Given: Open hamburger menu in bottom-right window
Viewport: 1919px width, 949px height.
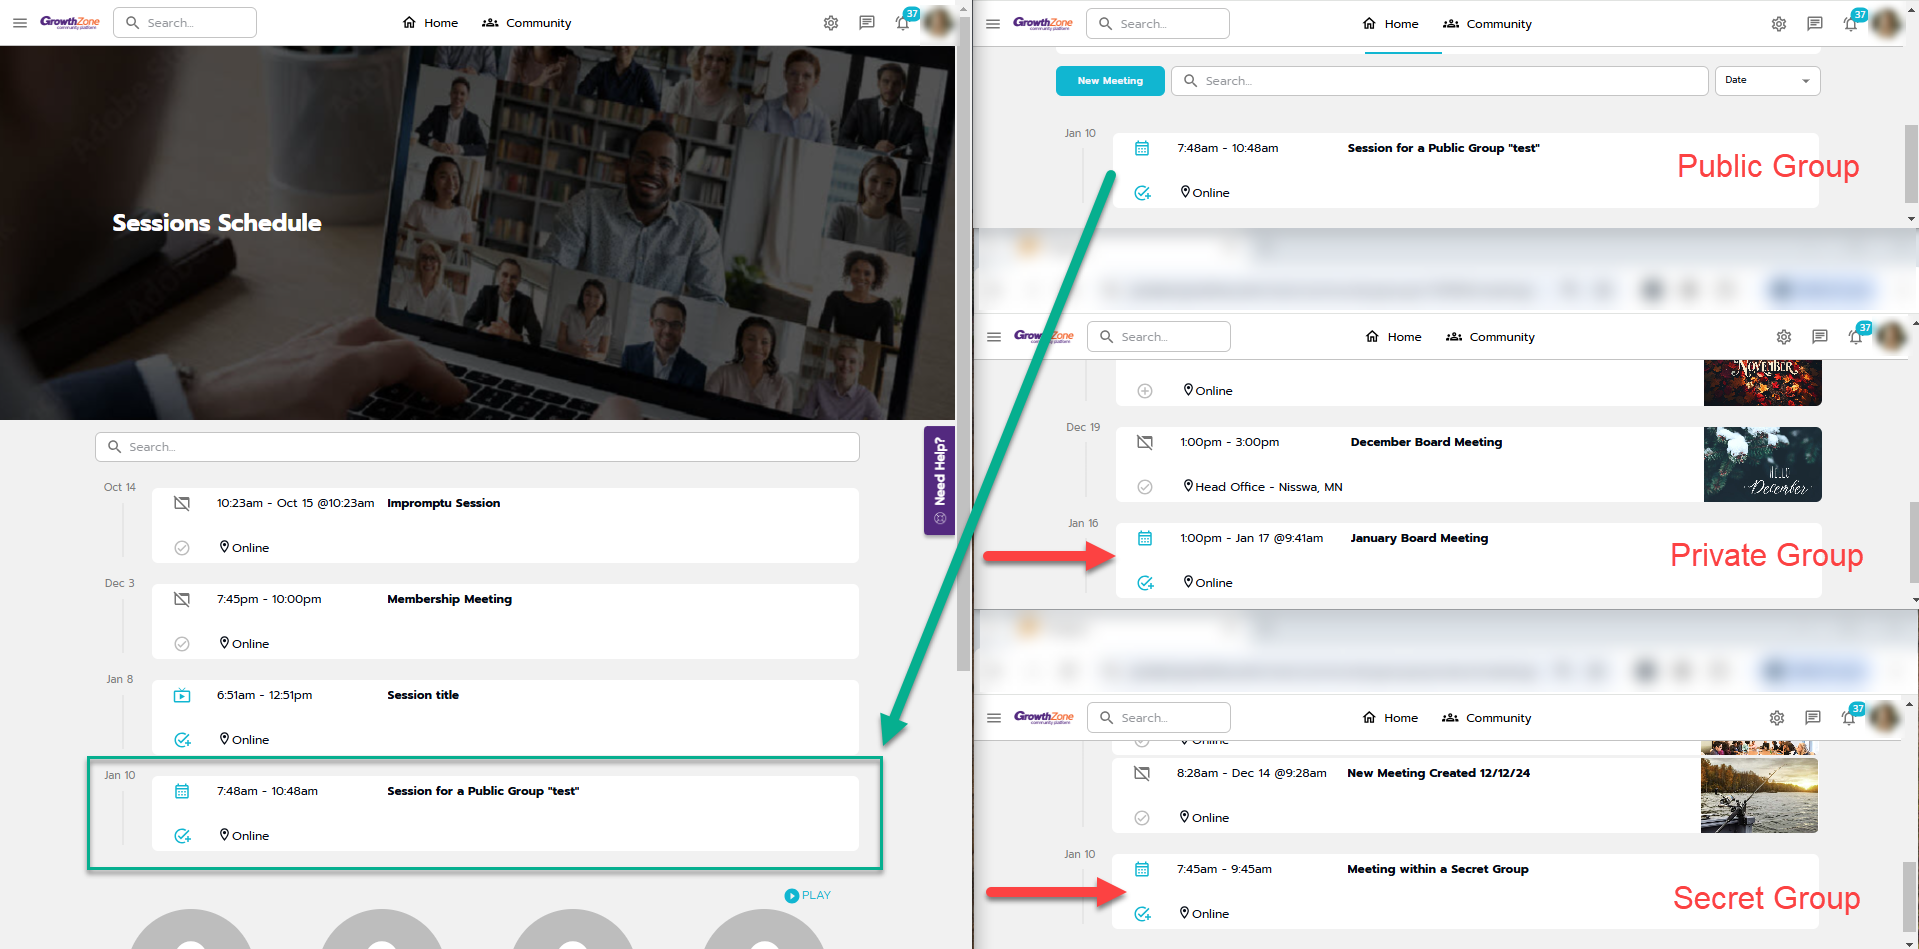Looking at the screenshot, I should click(994, 718).
